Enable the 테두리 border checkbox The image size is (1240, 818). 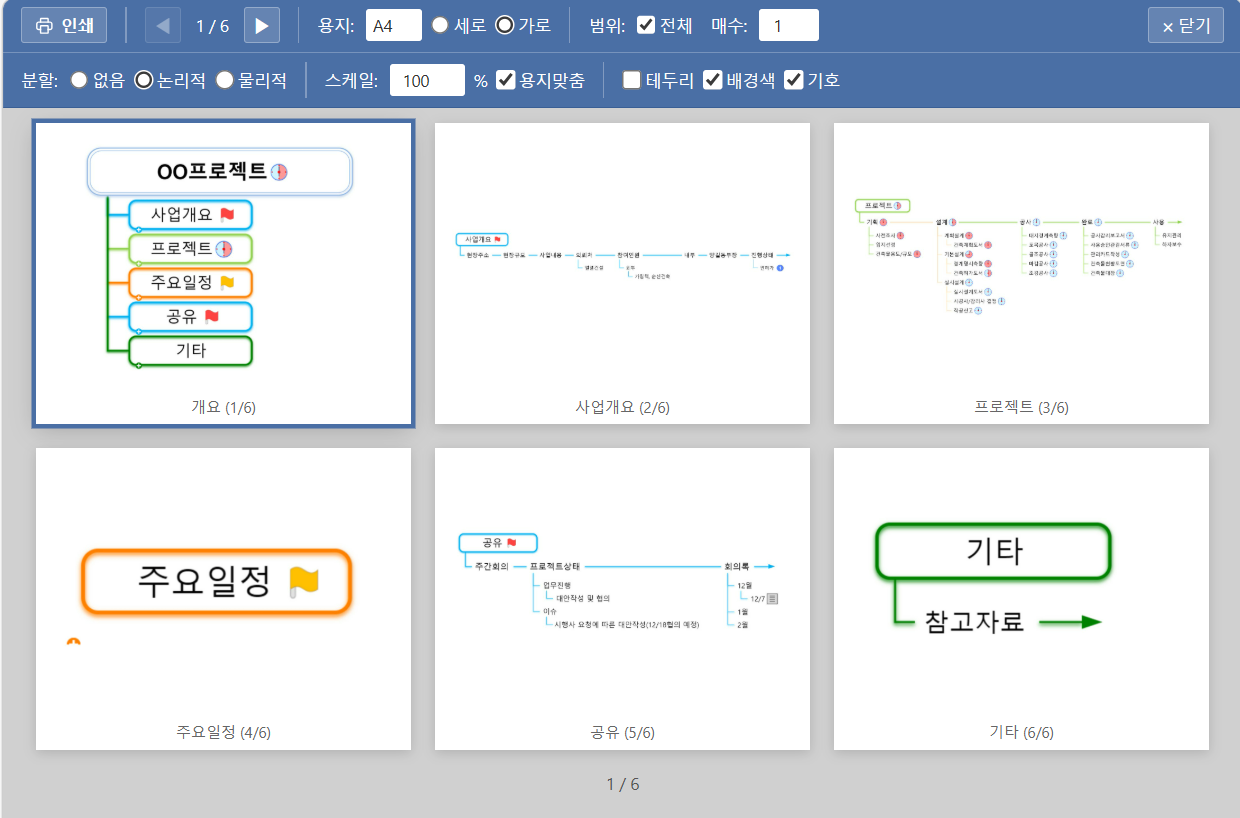click(x=631, y=80)
